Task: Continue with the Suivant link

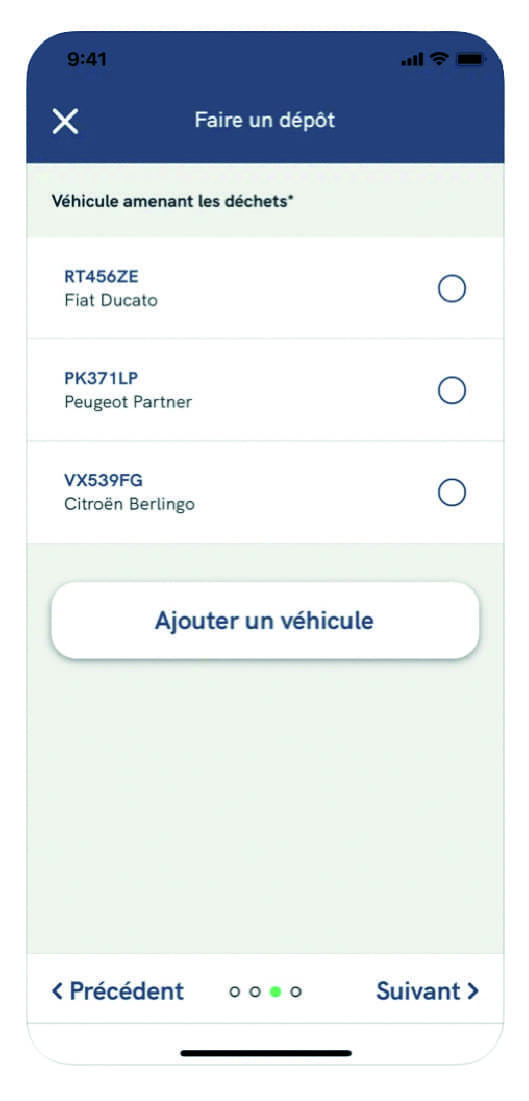Action: (428, 991)
